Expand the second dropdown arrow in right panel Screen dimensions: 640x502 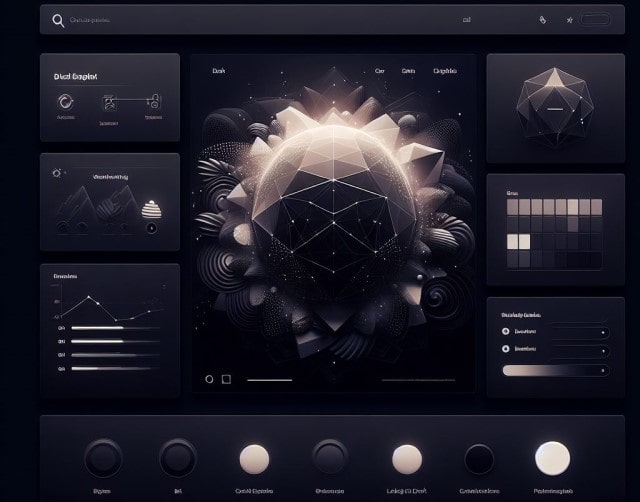click(x=602, y=350)
